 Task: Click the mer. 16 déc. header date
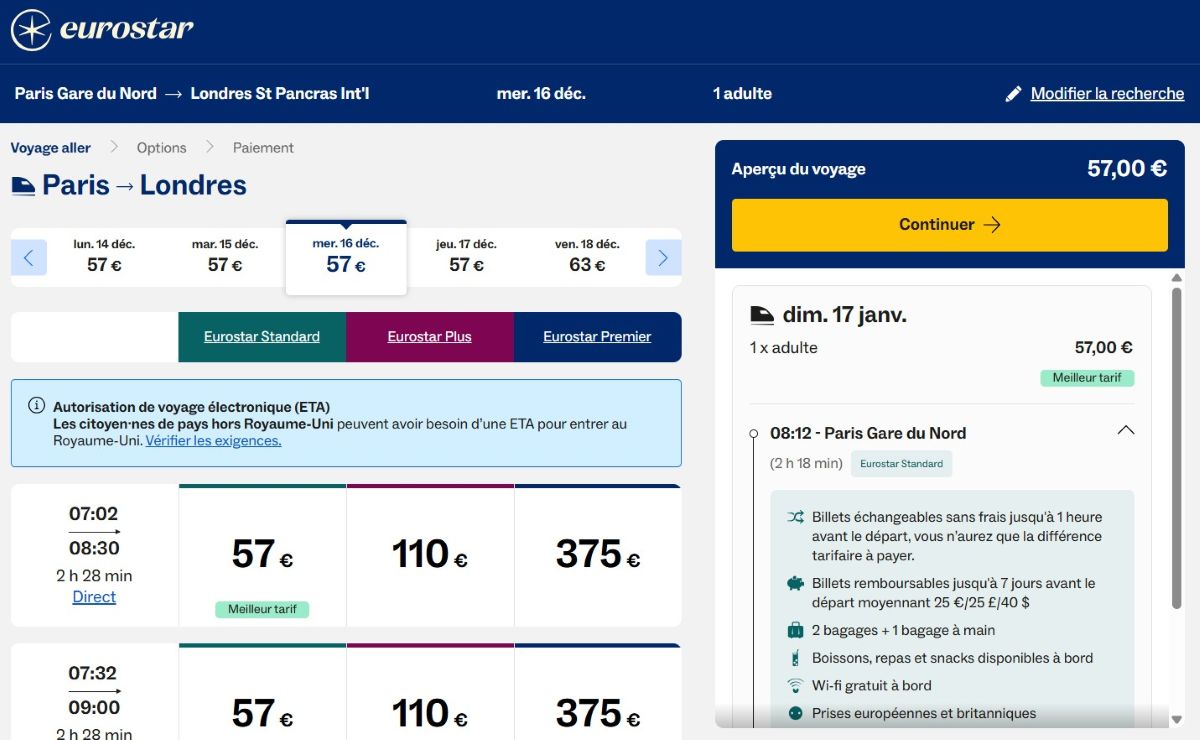tap(541, 94)
